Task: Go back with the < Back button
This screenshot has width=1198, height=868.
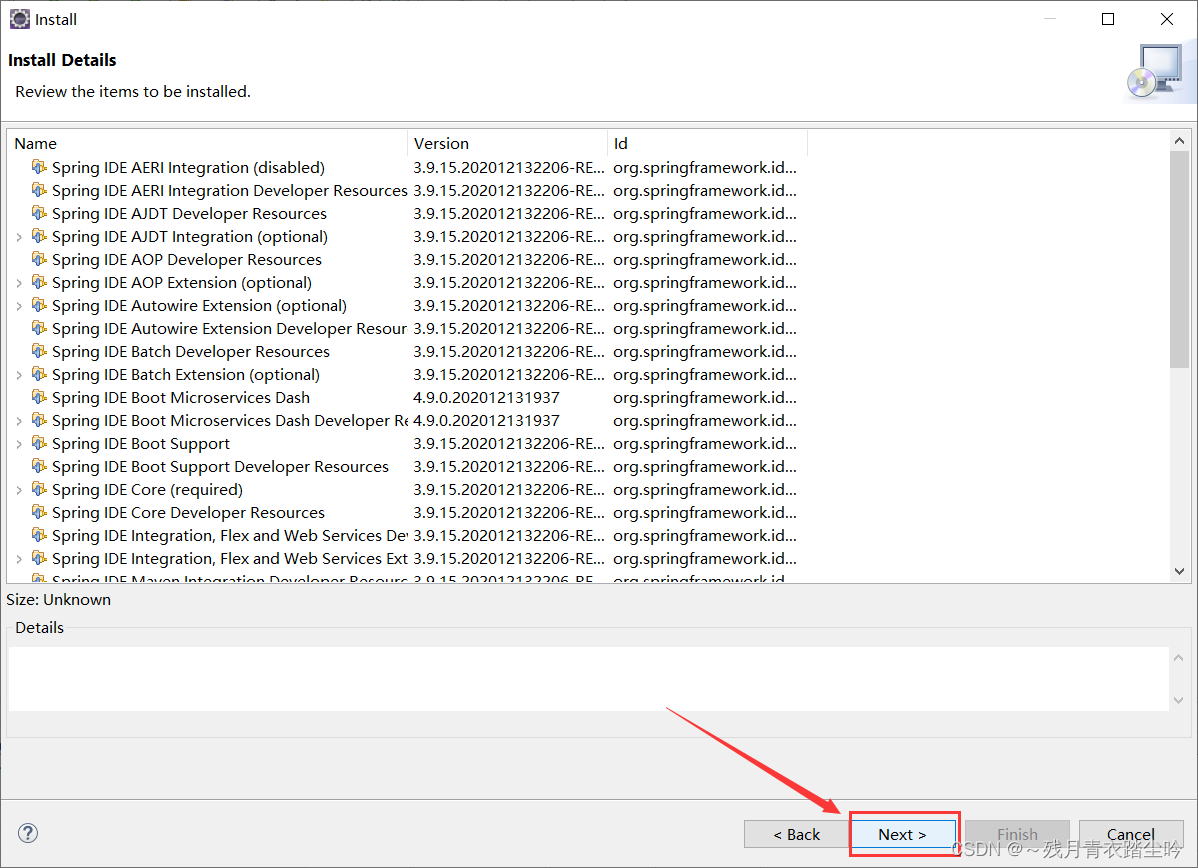Action: [796, 834]
